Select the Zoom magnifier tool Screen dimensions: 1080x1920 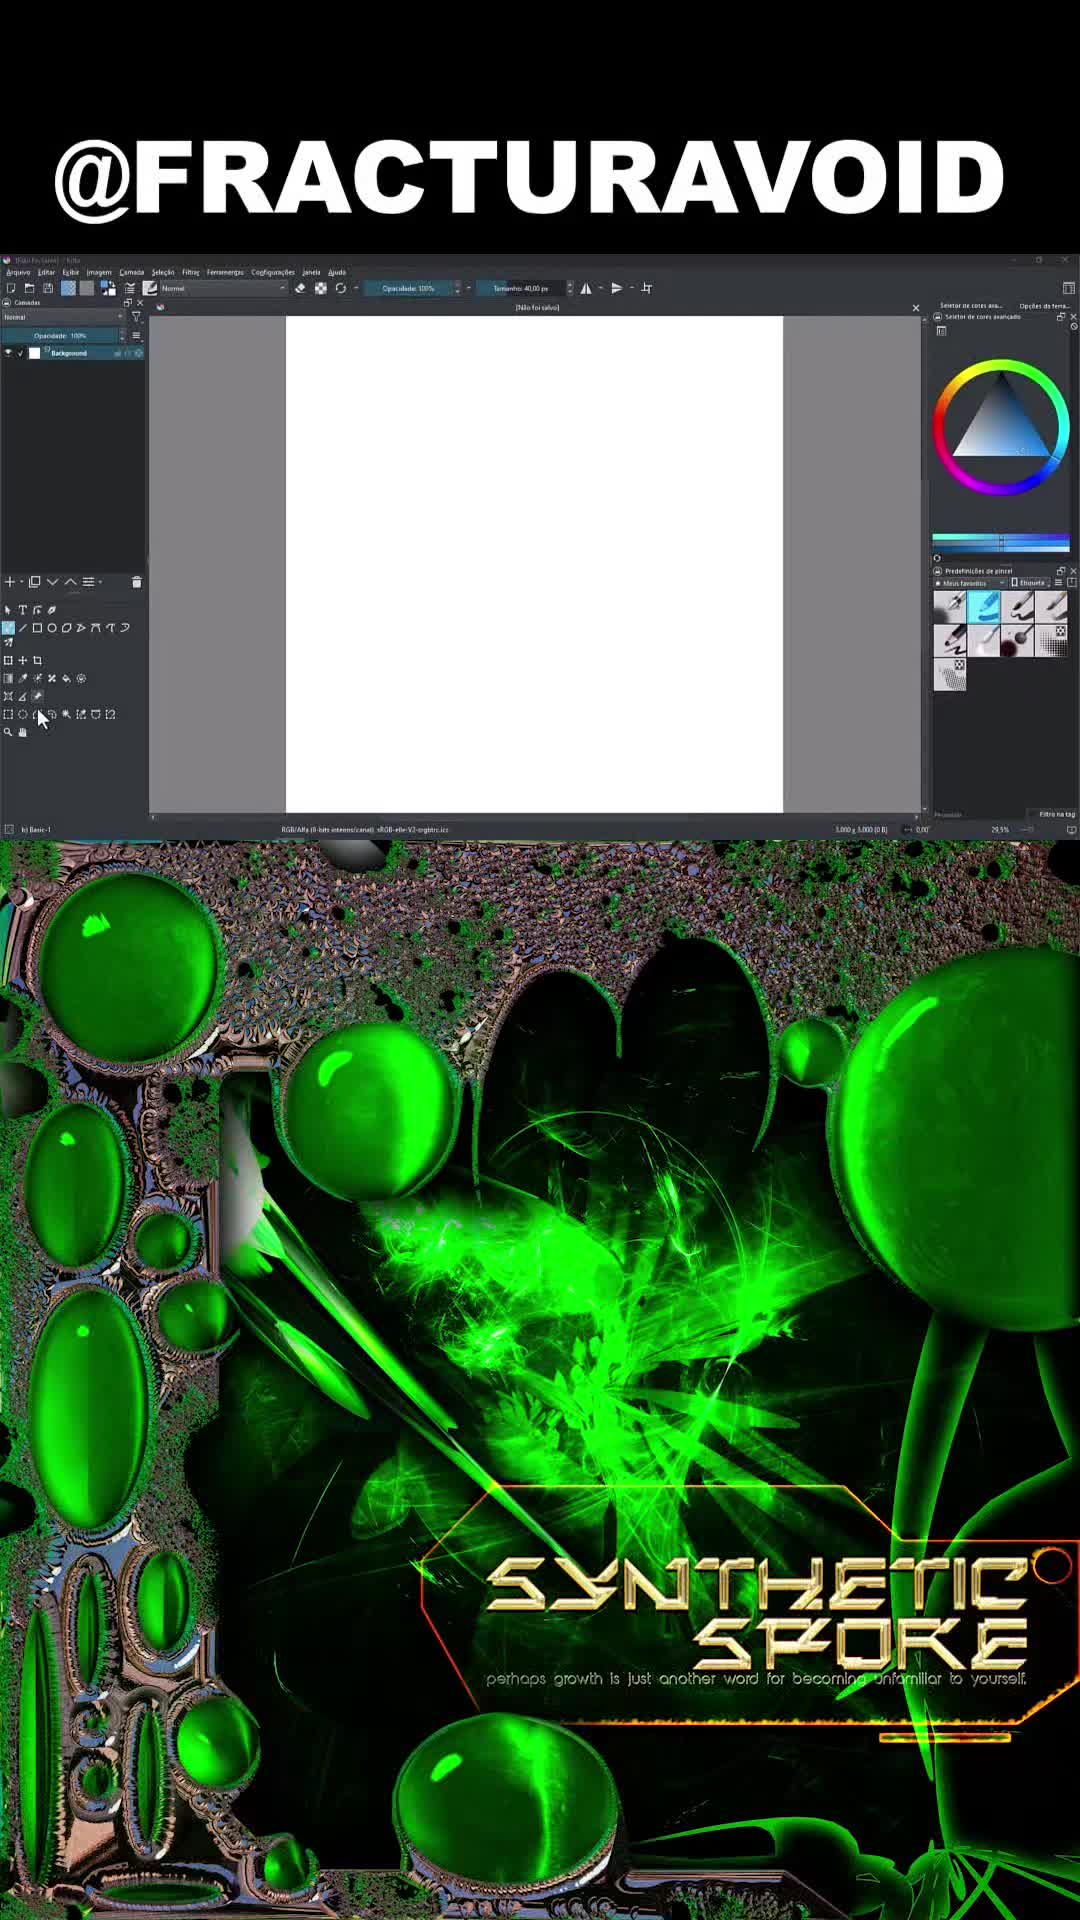(8, 732)
